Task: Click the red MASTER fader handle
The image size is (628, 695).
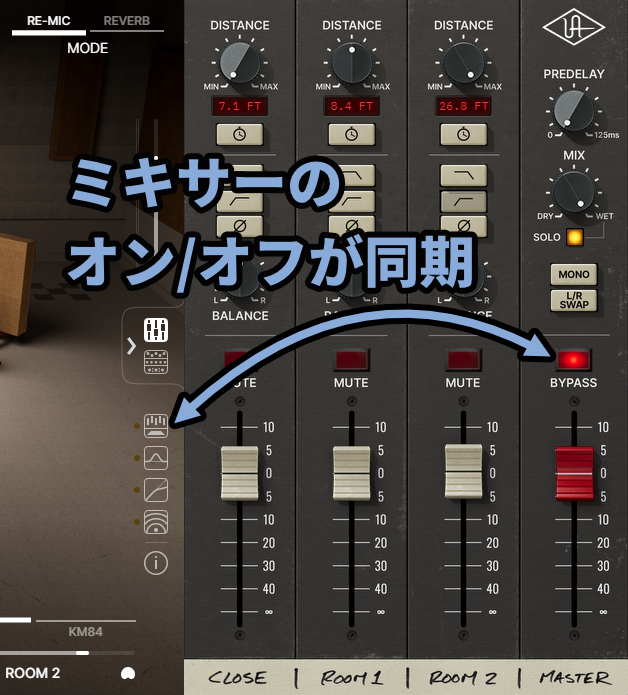Action: click(574, 473)
